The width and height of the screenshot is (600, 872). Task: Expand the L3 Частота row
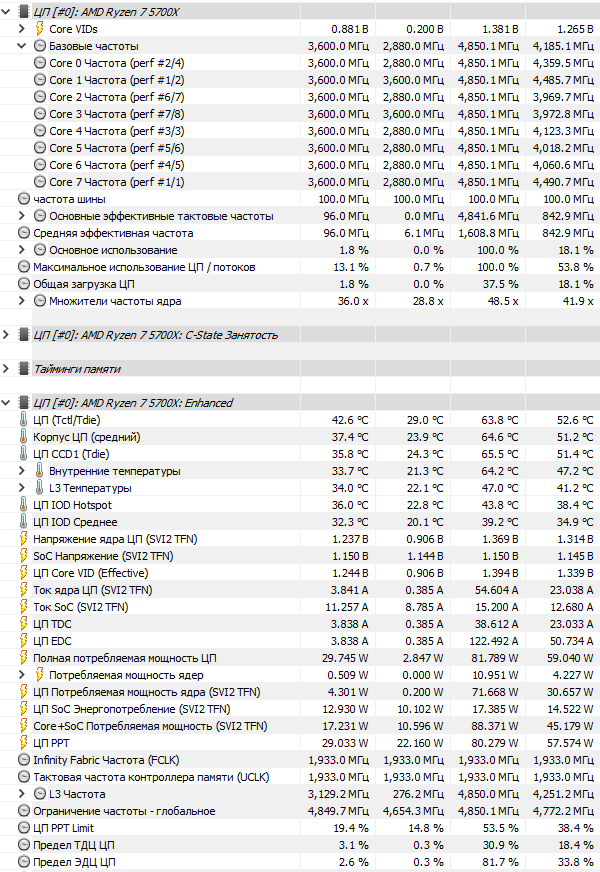22,794
